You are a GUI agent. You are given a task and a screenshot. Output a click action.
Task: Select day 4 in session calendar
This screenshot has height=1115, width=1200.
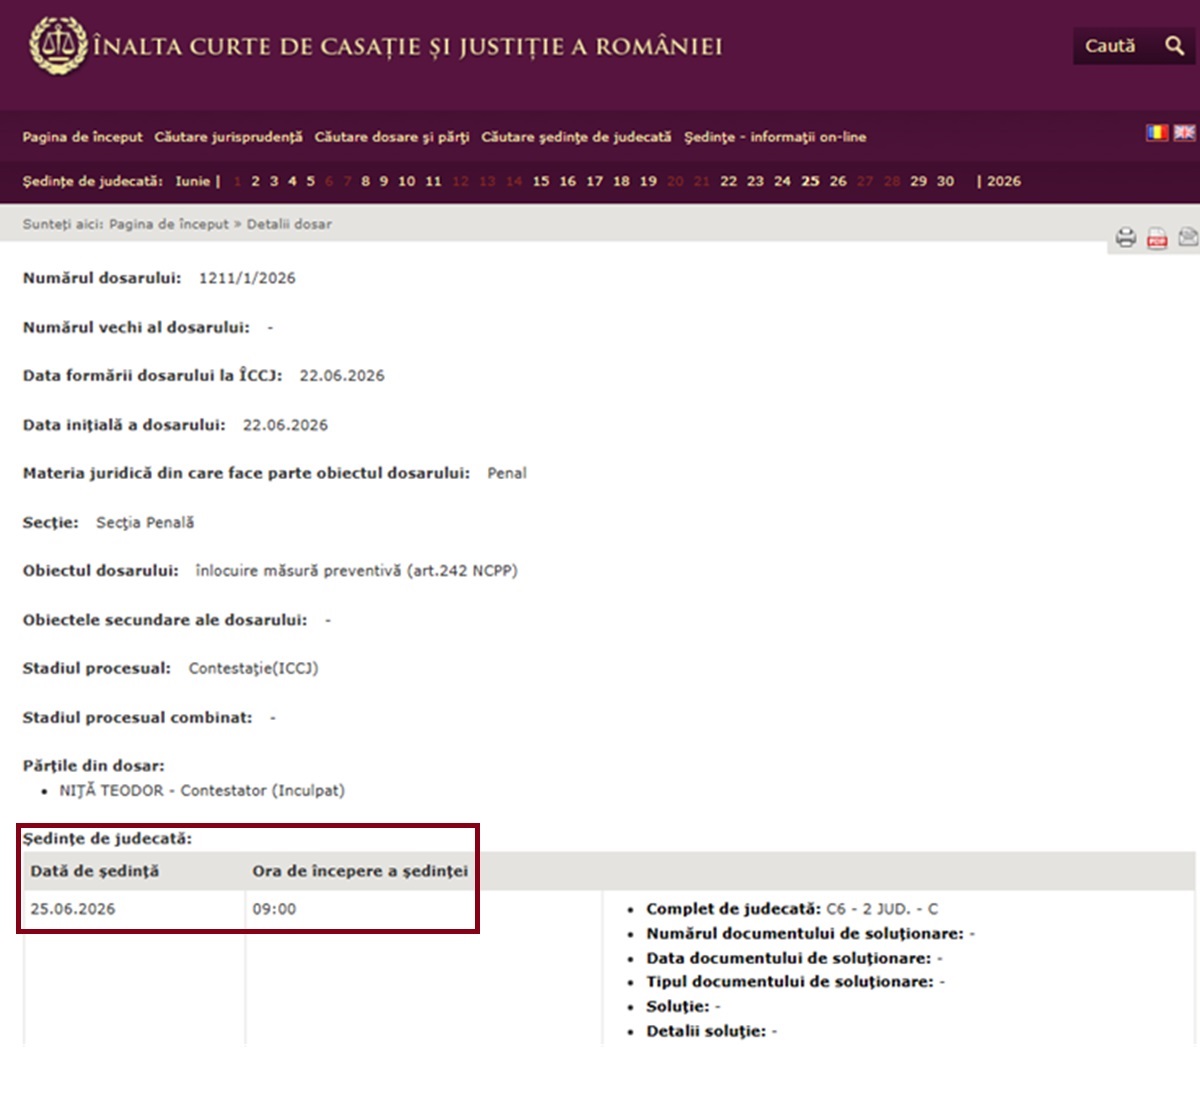292,181
